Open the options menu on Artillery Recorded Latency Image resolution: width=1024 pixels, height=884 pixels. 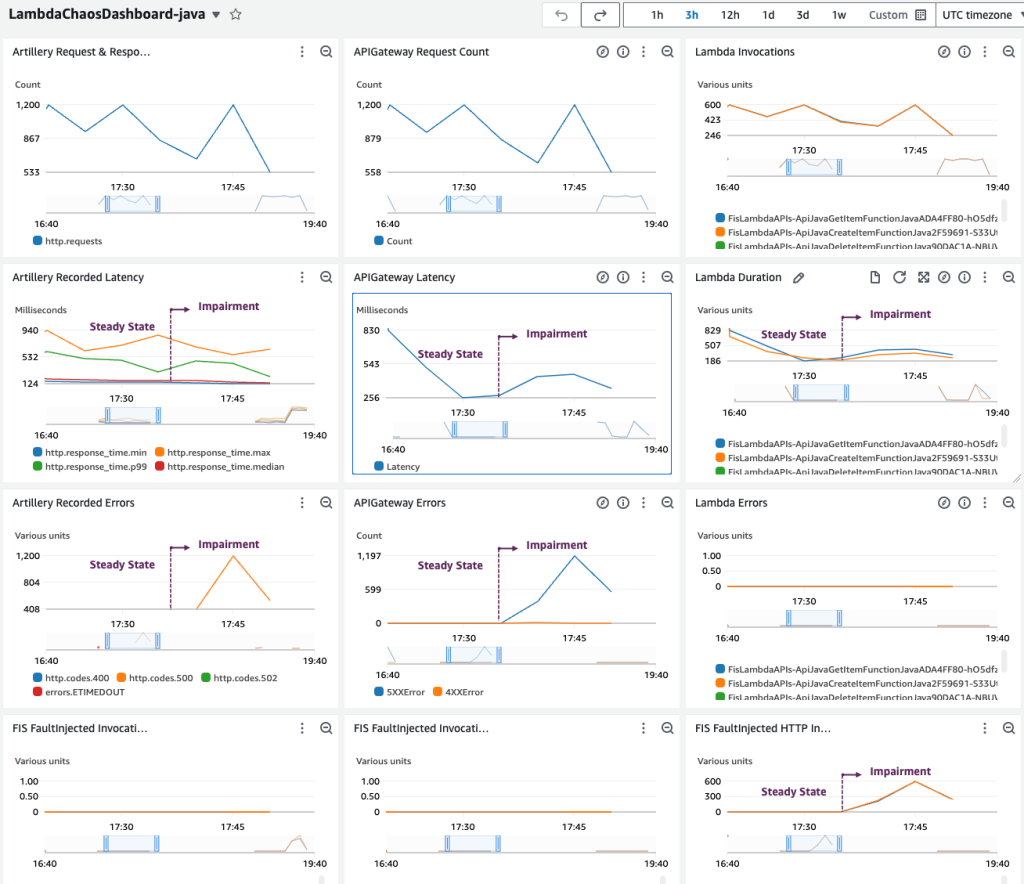click(x=302, y=277)
